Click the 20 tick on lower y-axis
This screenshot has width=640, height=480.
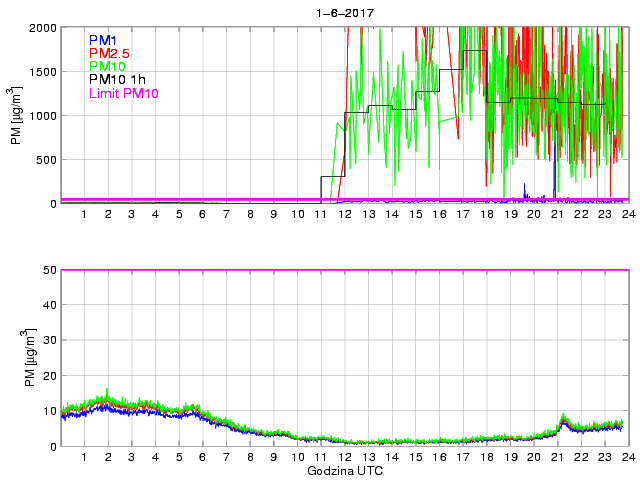pos(47,376)
